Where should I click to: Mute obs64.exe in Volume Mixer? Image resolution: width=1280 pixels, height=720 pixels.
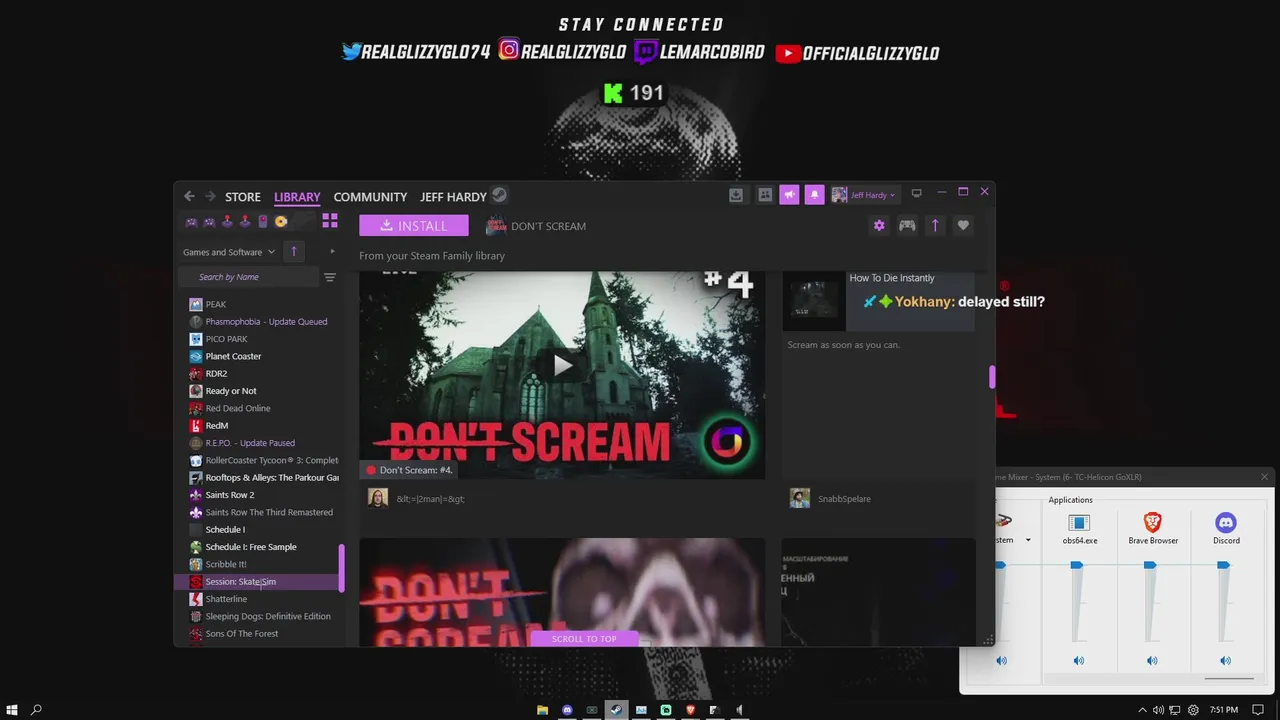pos(1079,661)
